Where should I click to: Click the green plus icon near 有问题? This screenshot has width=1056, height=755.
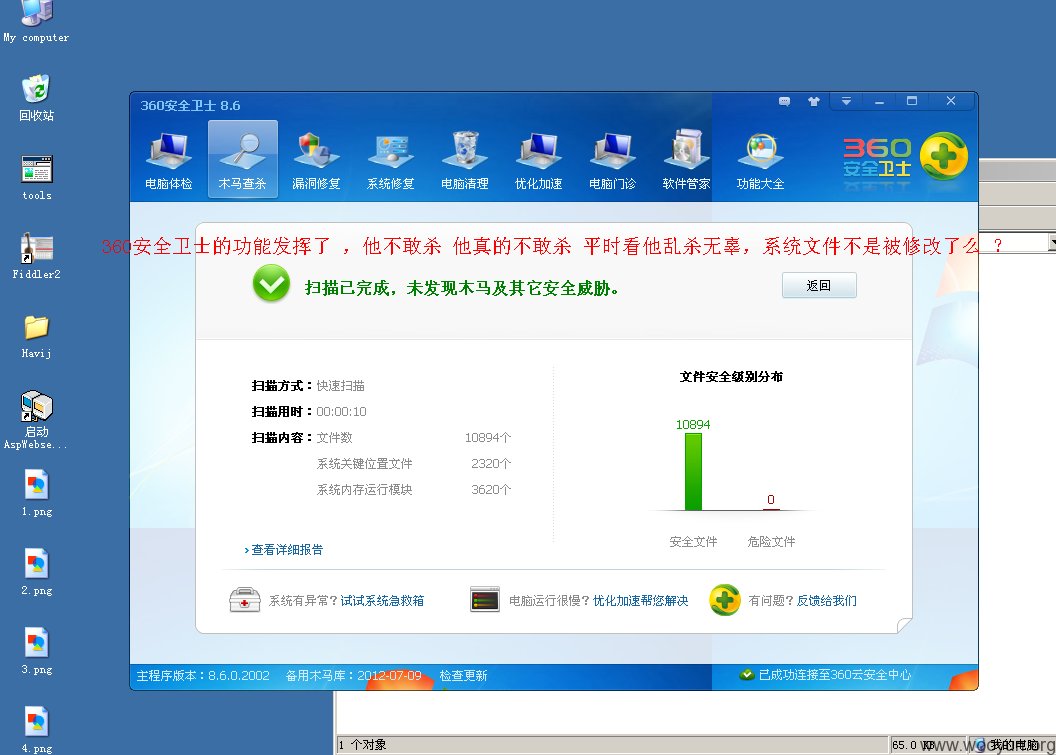pyautogui.click(x=725, y=599)
